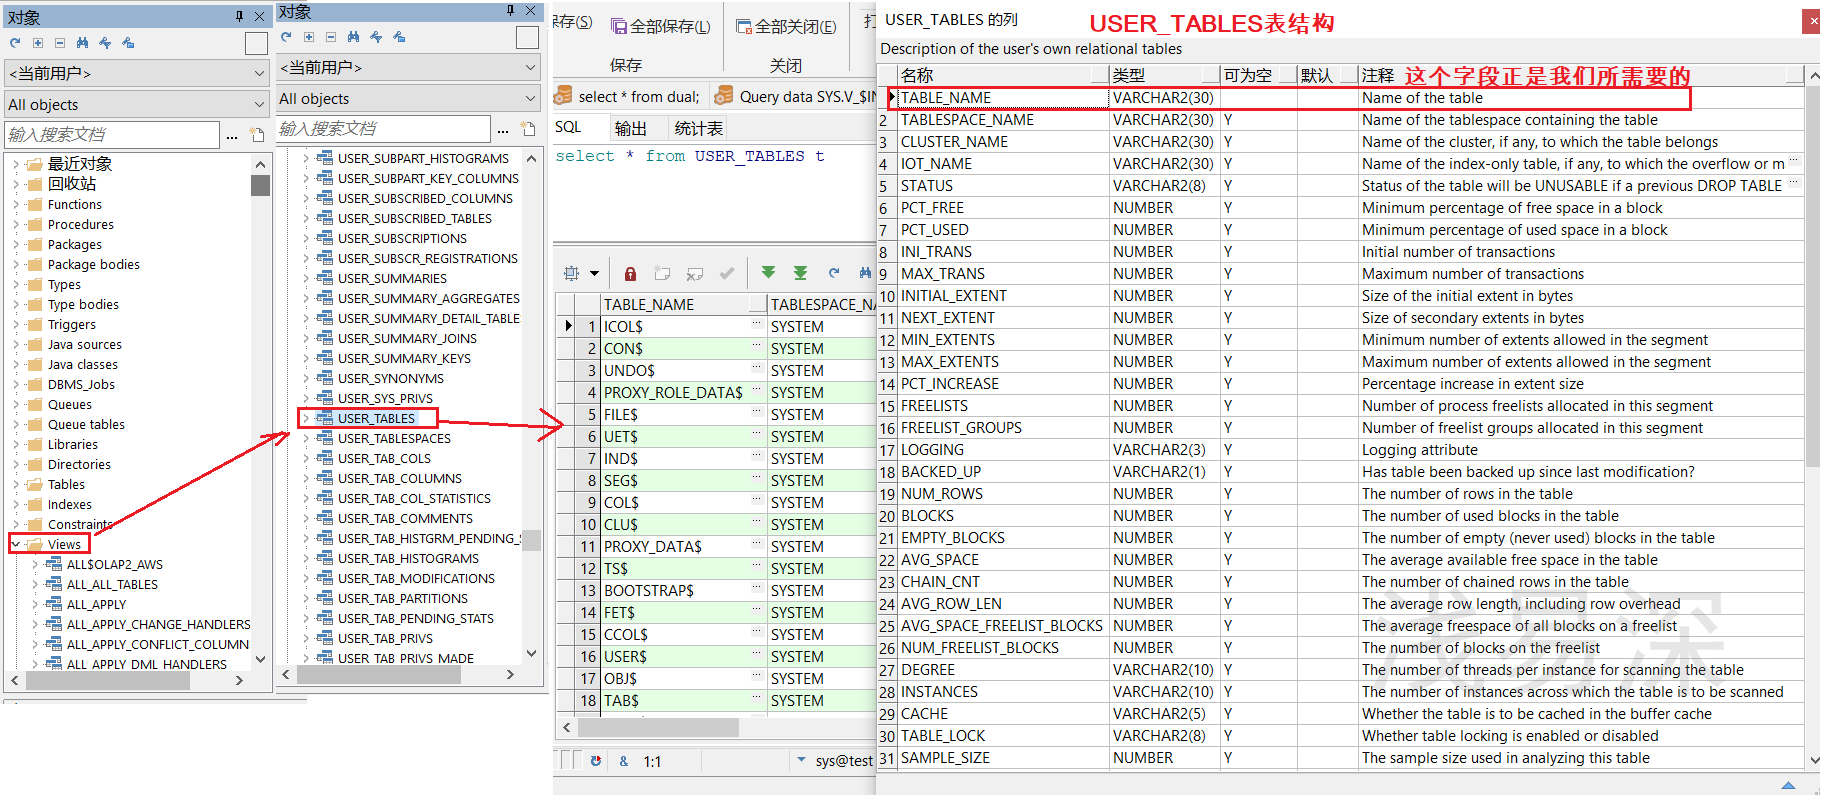Pin the left object panel
The height and width of the screenshot is (802, 1832).
(x=239, y=16)
